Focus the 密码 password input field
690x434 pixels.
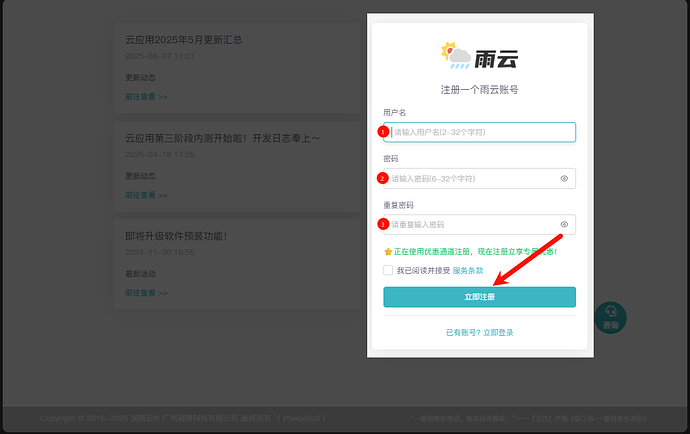(479, 178)
